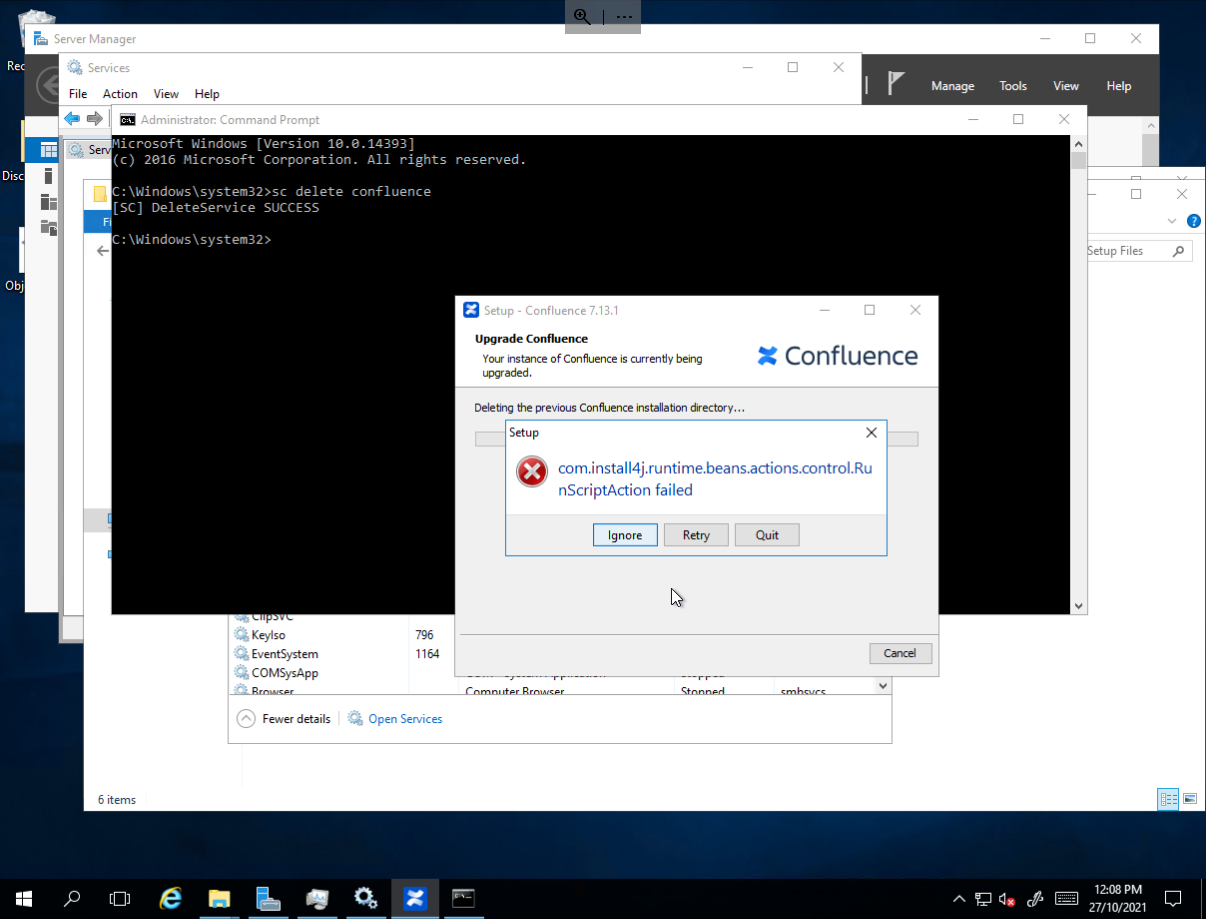Click the Quit button in Setup error dialog
Image resolution: width=1206 pixels, height=919 pixels.
coord(767,535)
